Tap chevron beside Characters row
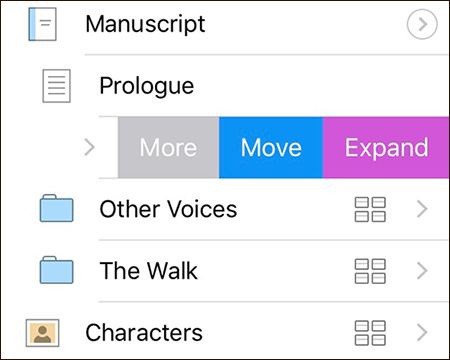The height and width of the screenshot is (360, 450). pos(422,333)
